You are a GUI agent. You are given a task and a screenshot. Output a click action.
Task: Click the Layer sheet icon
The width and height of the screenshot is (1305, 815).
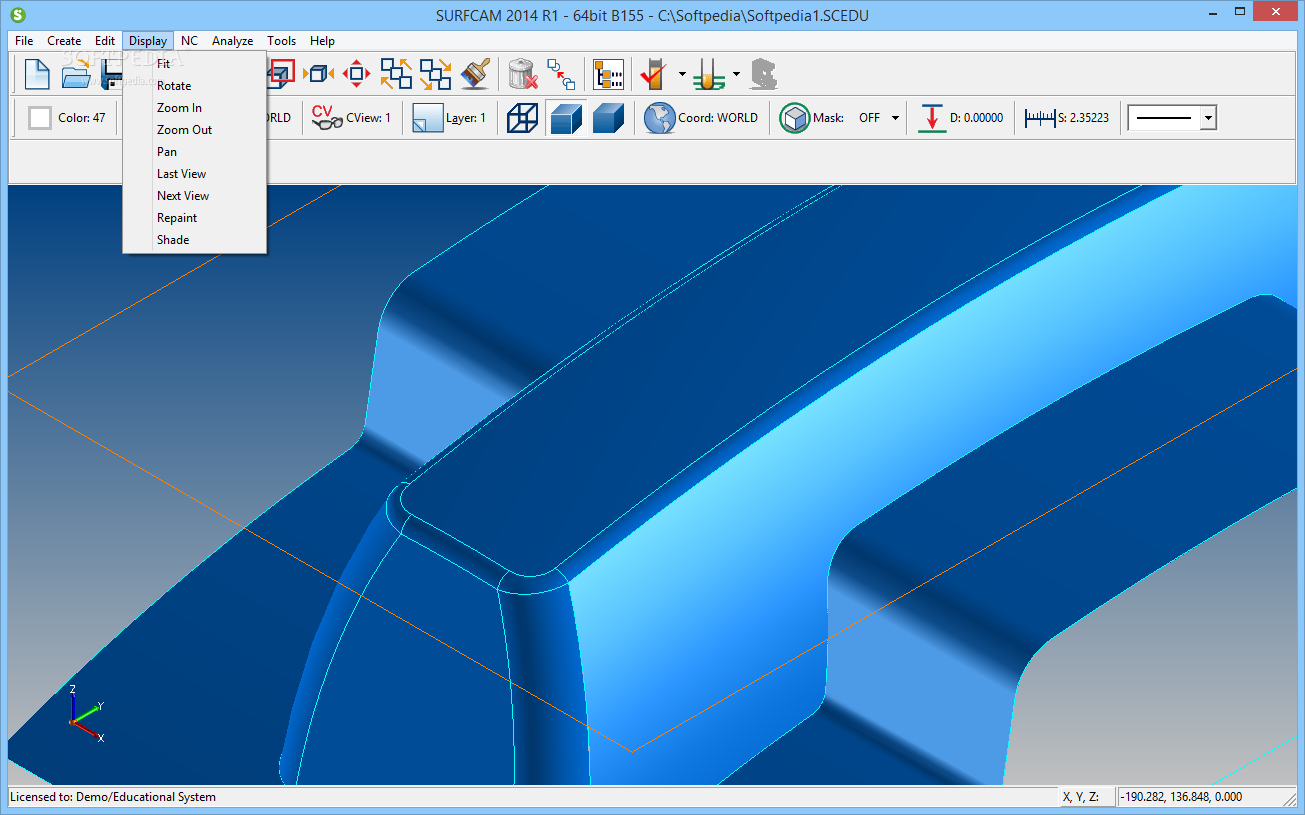[427, 118]
